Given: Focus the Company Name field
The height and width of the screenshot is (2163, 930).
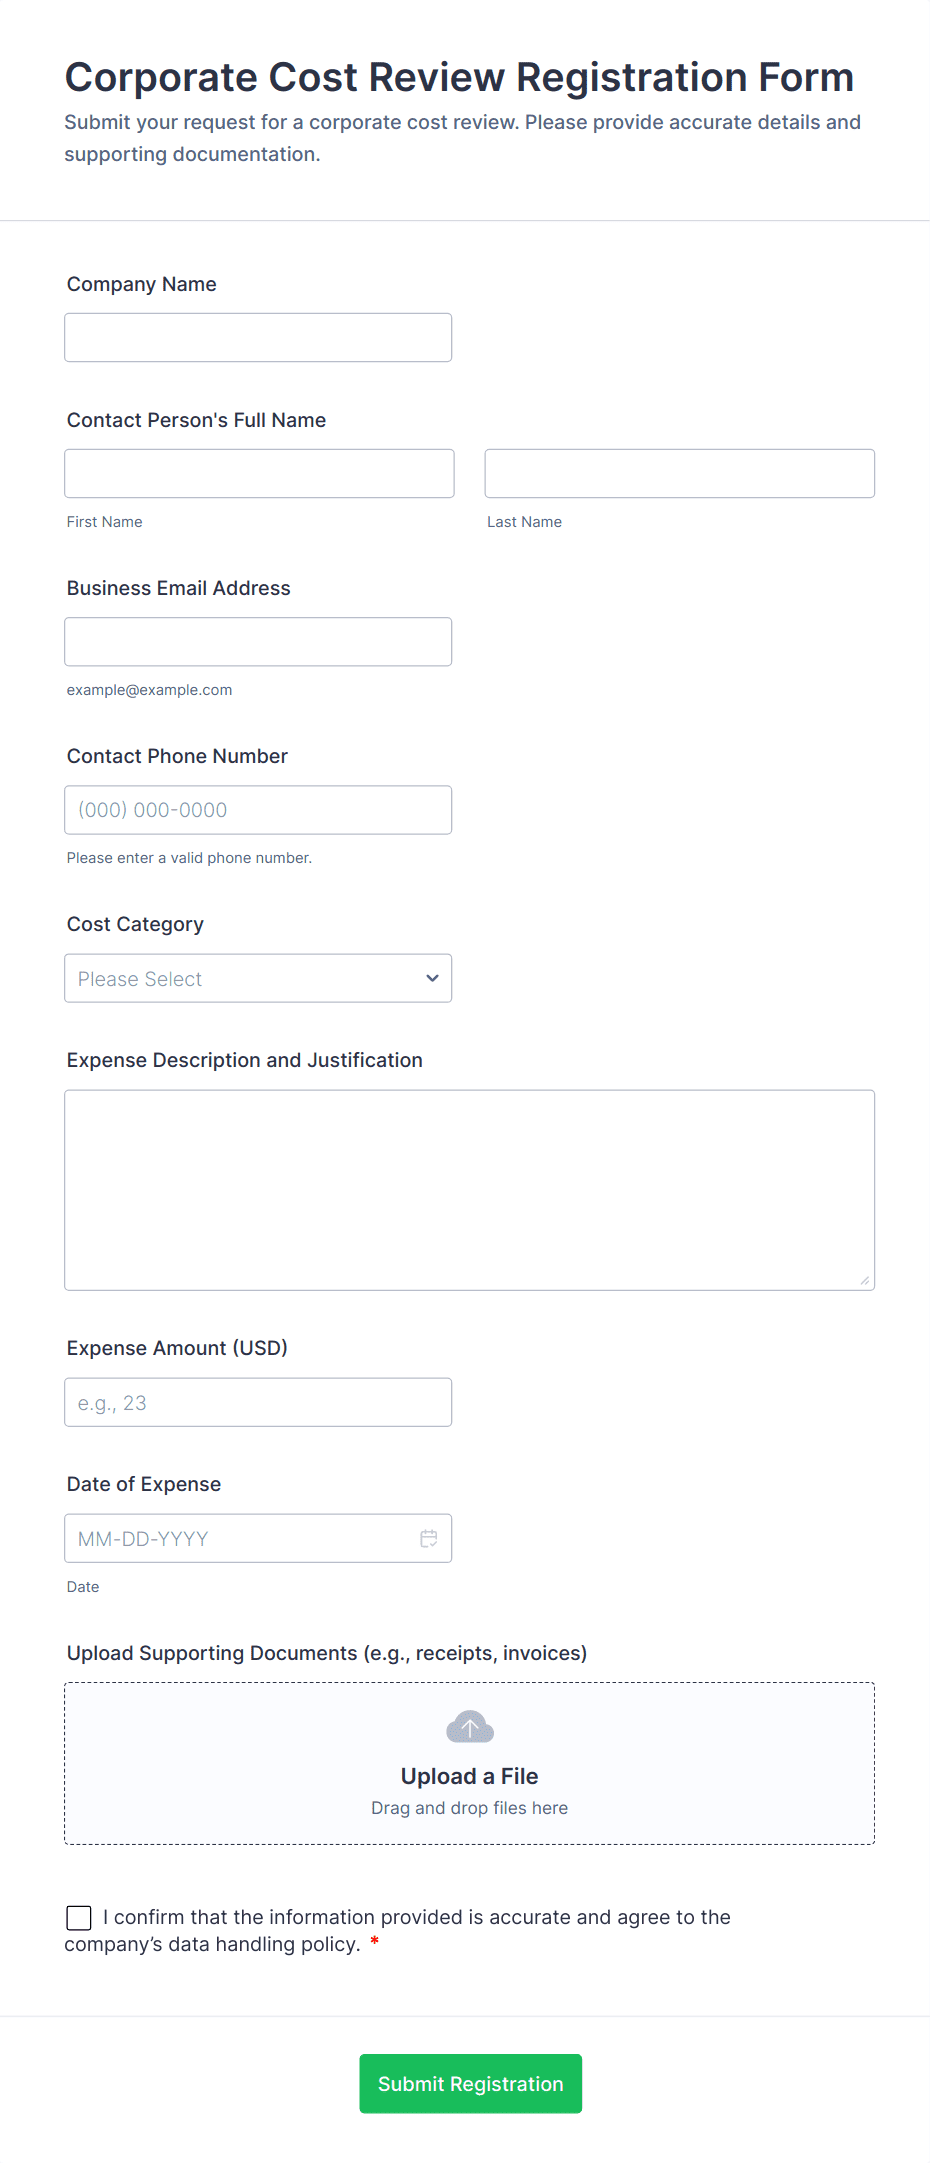Looking at the screenshot, I should pos(258,338).
